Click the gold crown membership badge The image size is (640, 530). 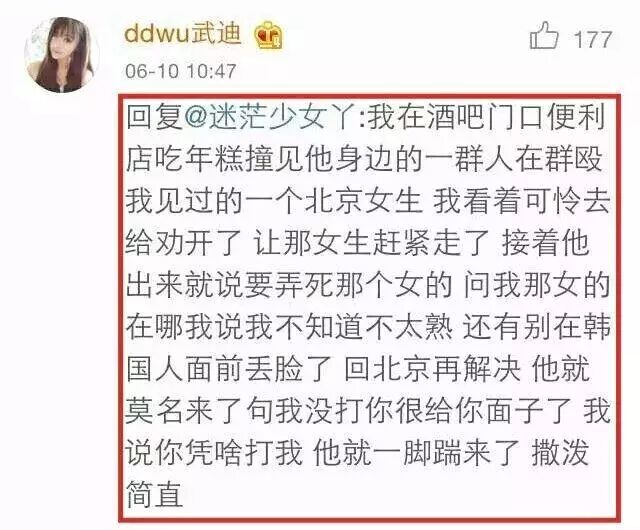(x=269, y=35)
